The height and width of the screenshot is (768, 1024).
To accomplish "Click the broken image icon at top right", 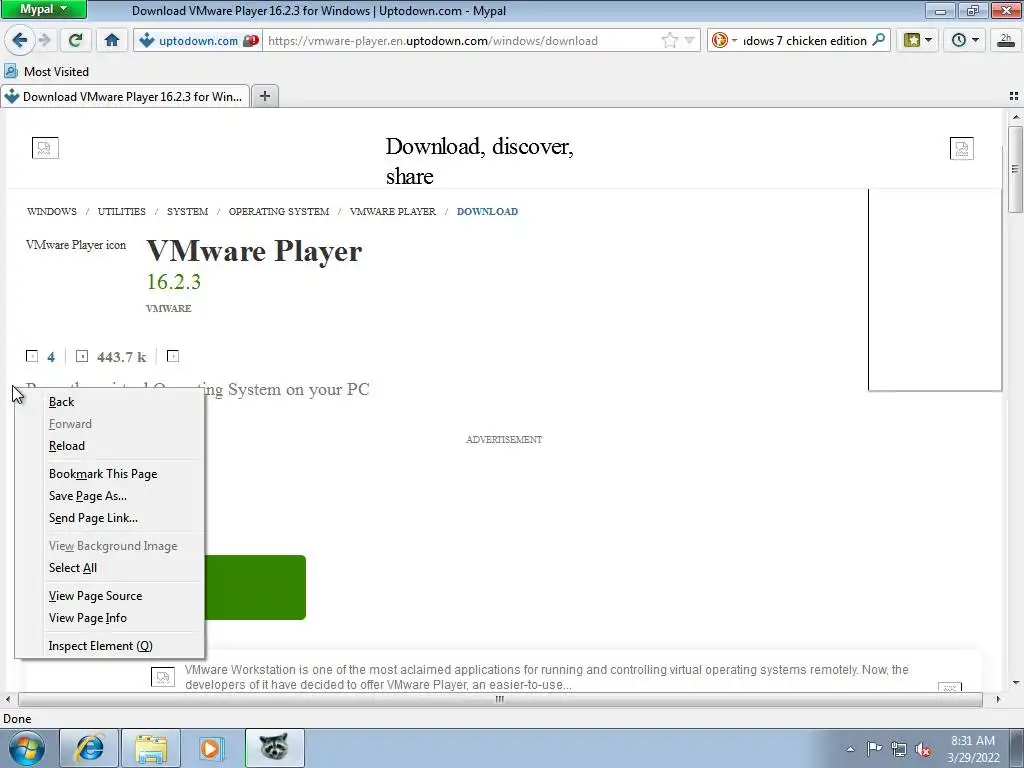I will (x=961, y=149).
